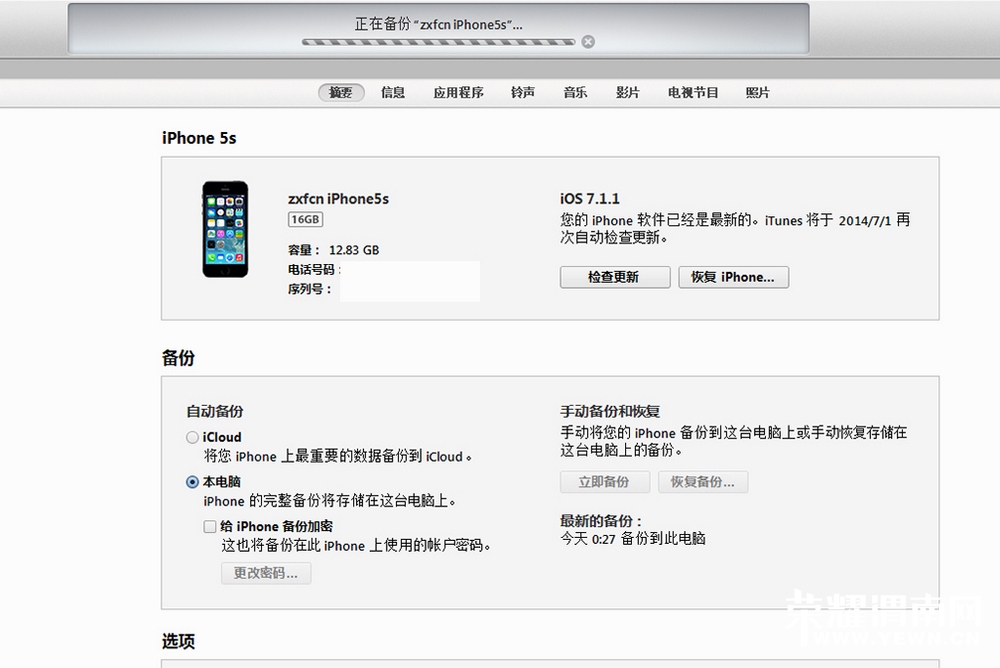
Task: Enable the 给 iPhone 备份加密 checkbox
Action: click(x=210, y=526)
